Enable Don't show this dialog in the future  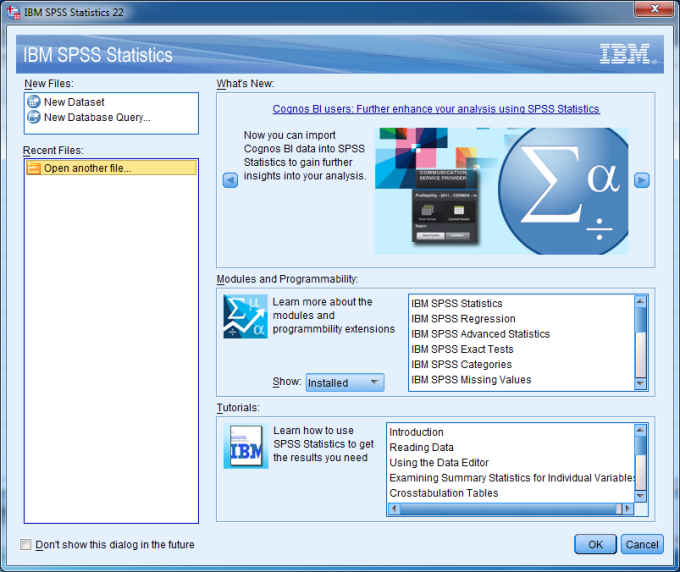coord(26,544)
